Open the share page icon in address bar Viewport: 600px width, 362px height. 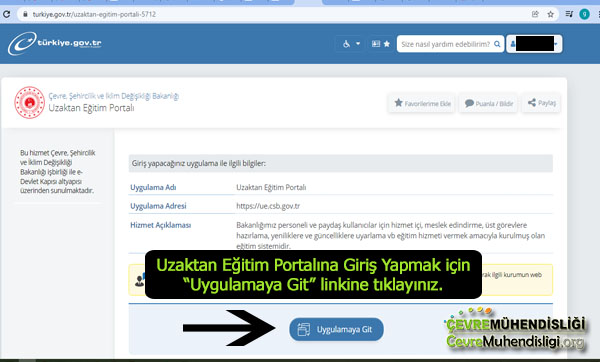(535, 15)
